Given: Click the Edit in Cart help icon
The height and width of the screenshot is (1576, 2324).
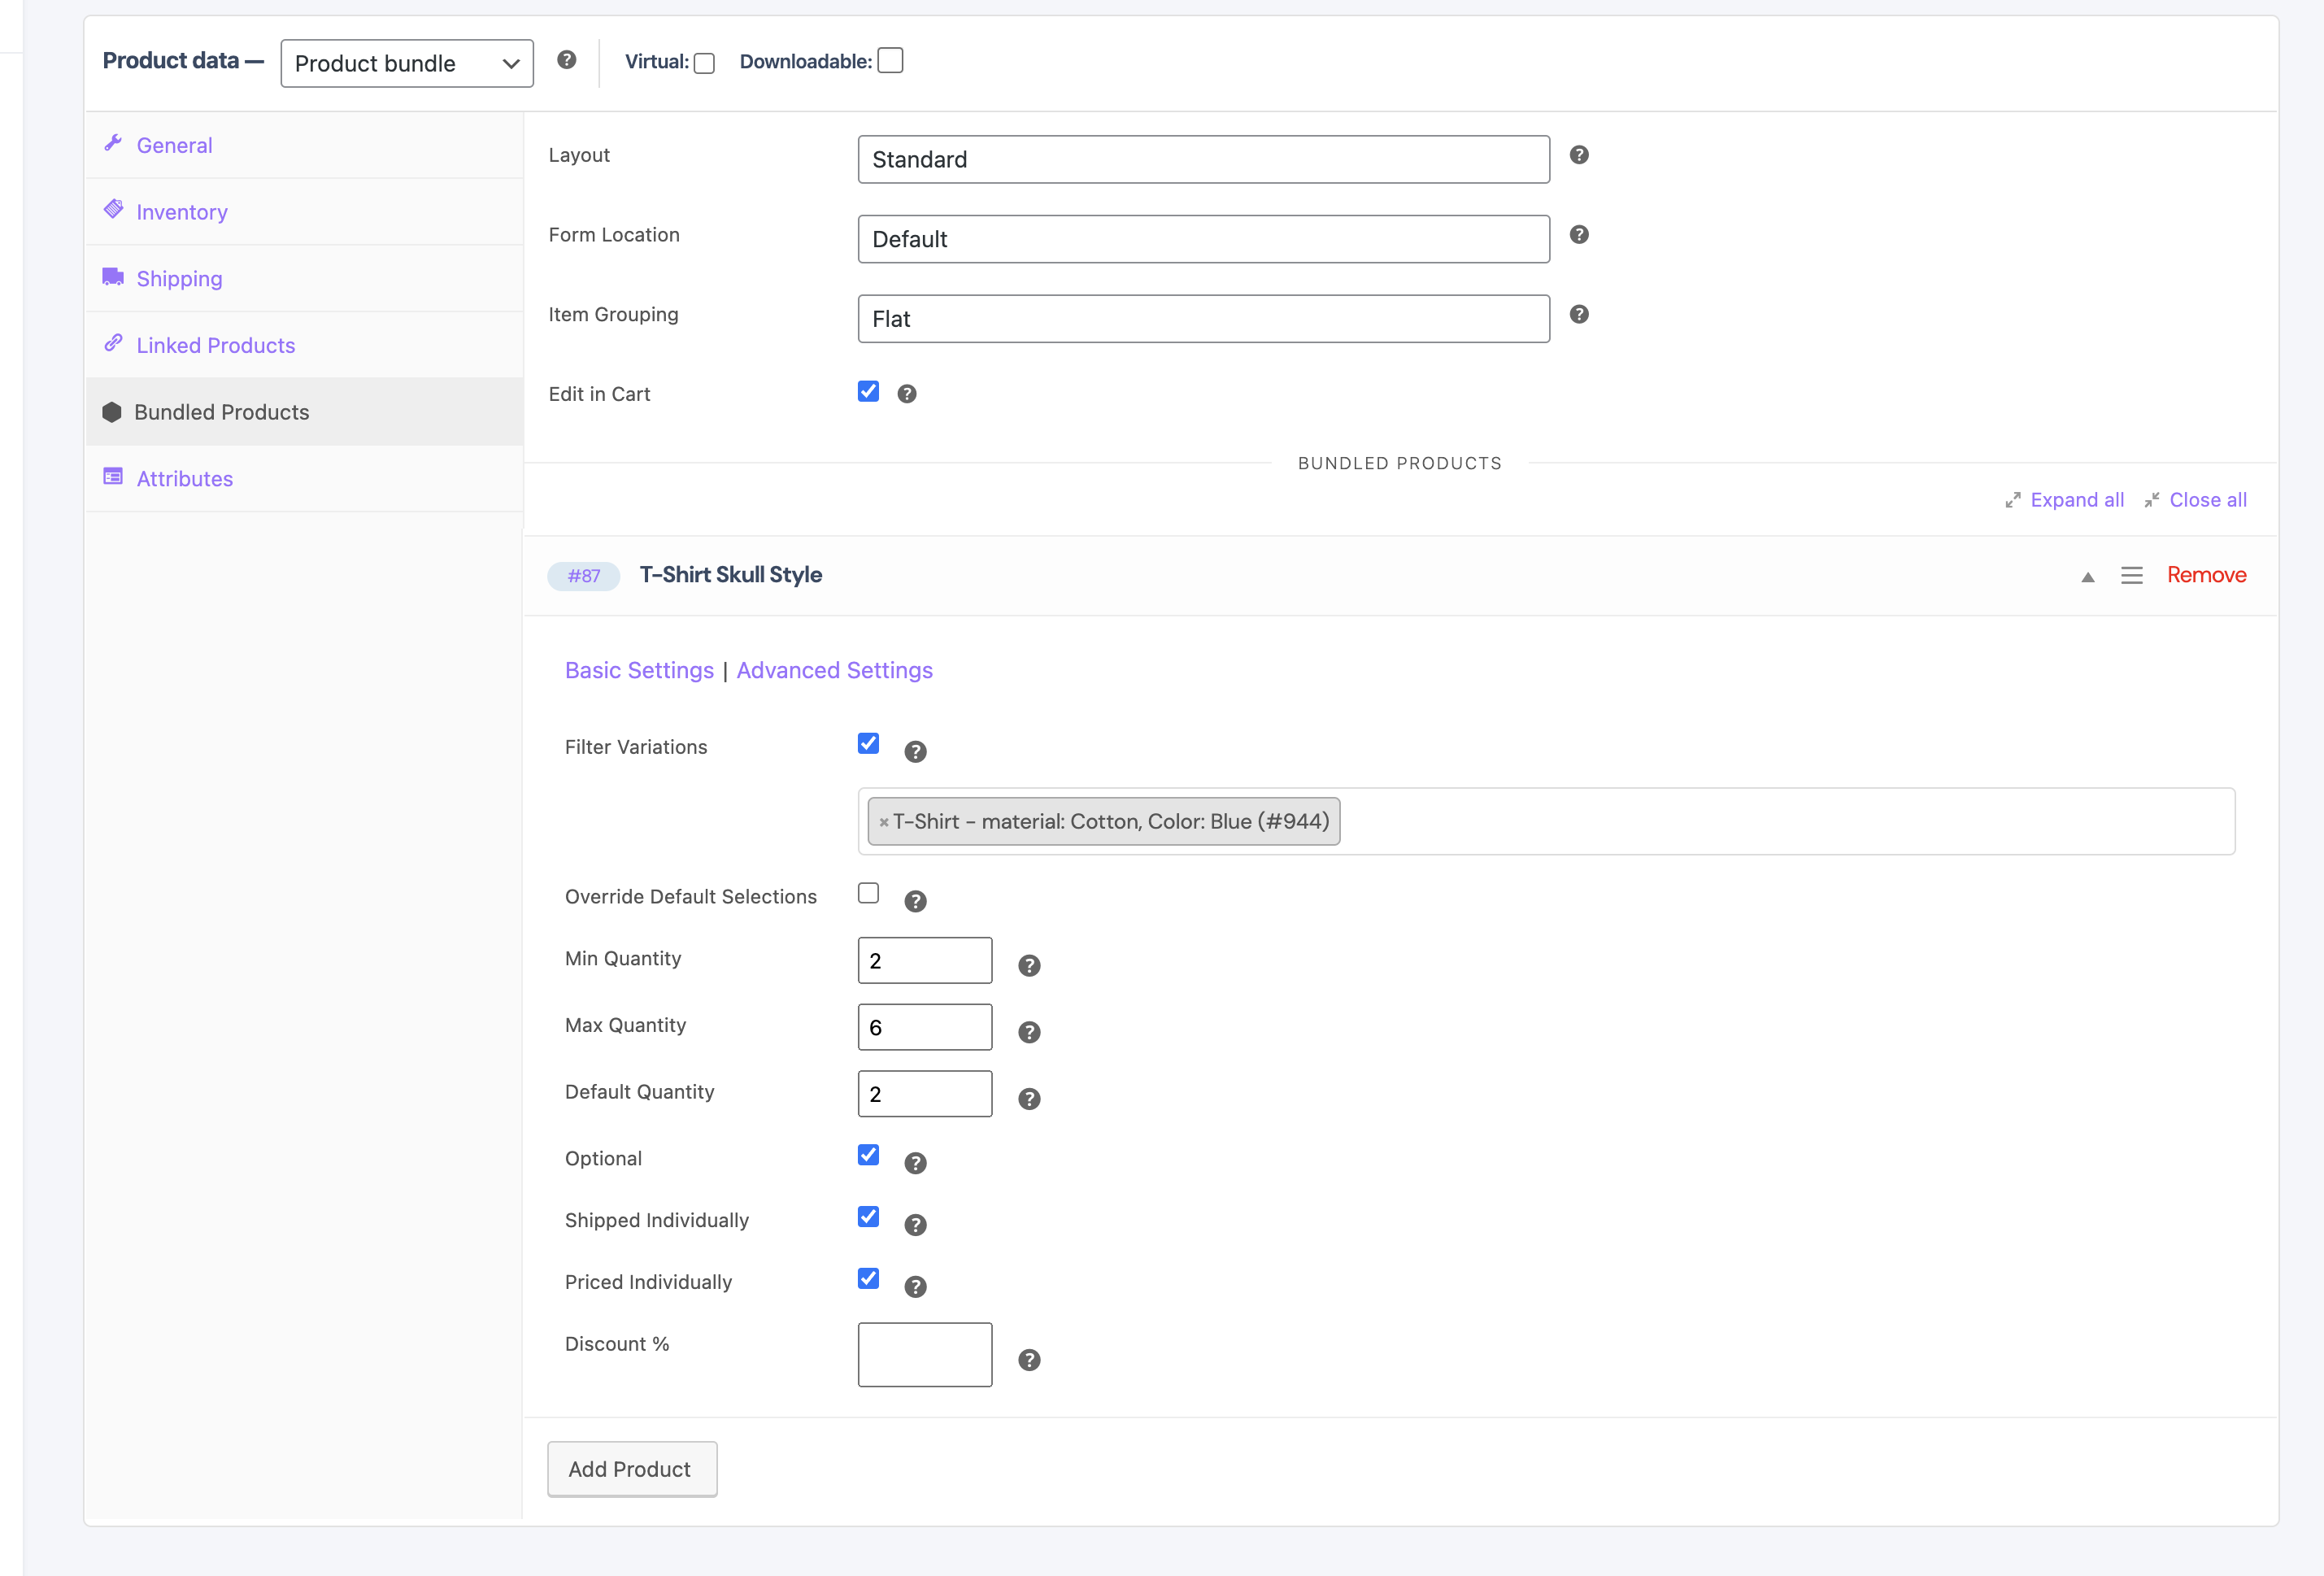Looking at the screenshot, I should [907, 394].
